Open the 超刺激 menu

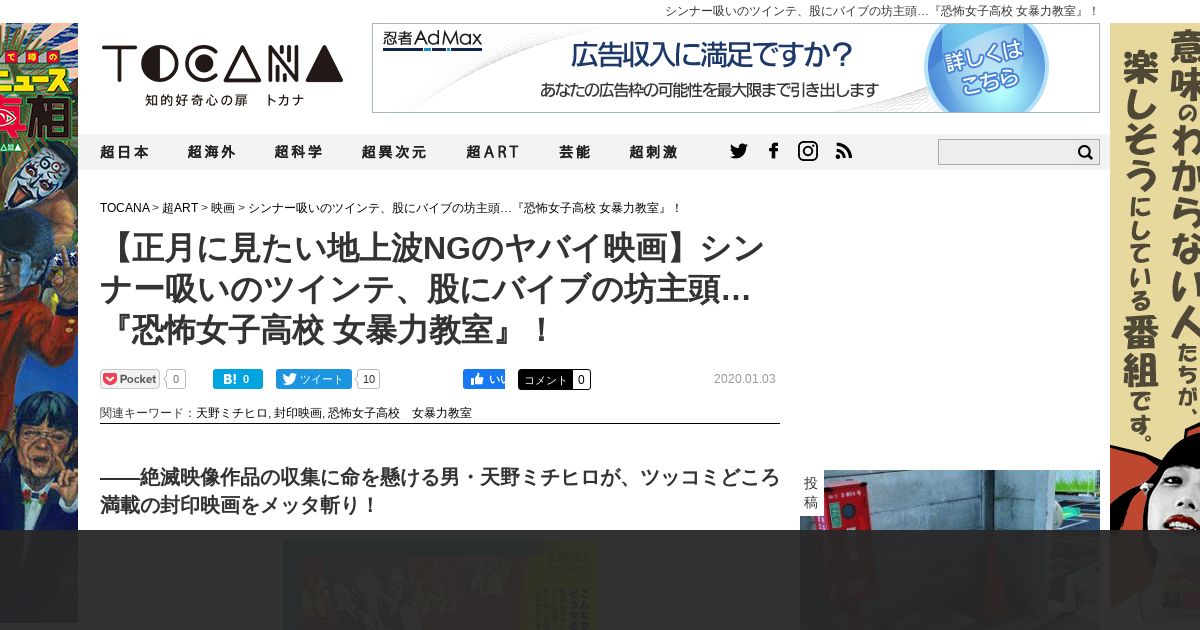click(654, 152)
